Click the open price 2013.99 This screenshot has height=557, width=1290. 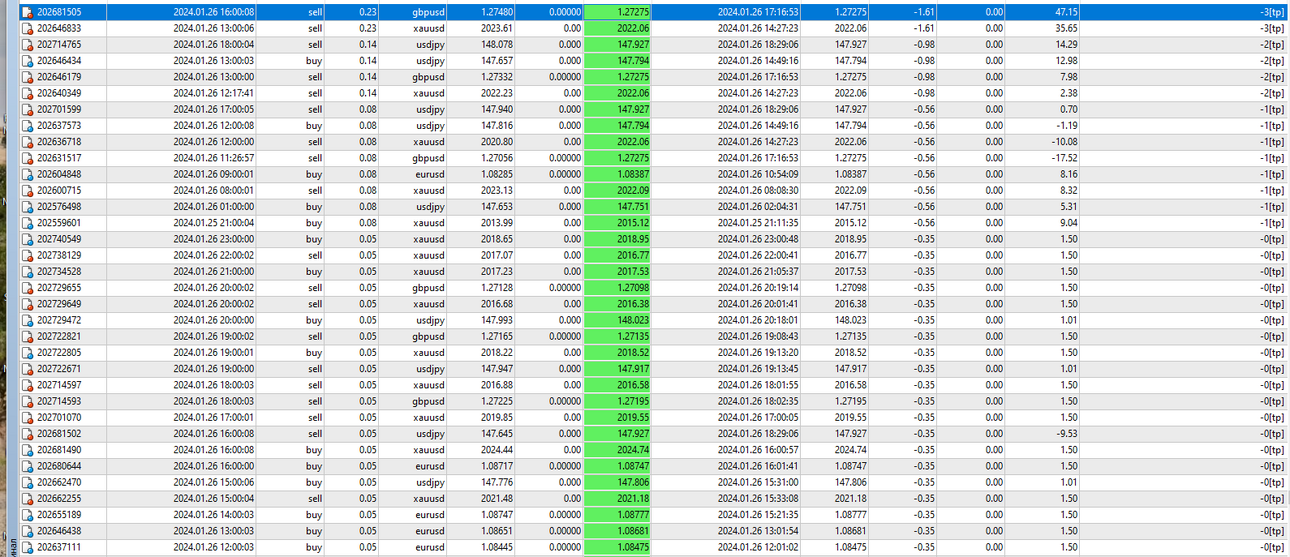498,223
